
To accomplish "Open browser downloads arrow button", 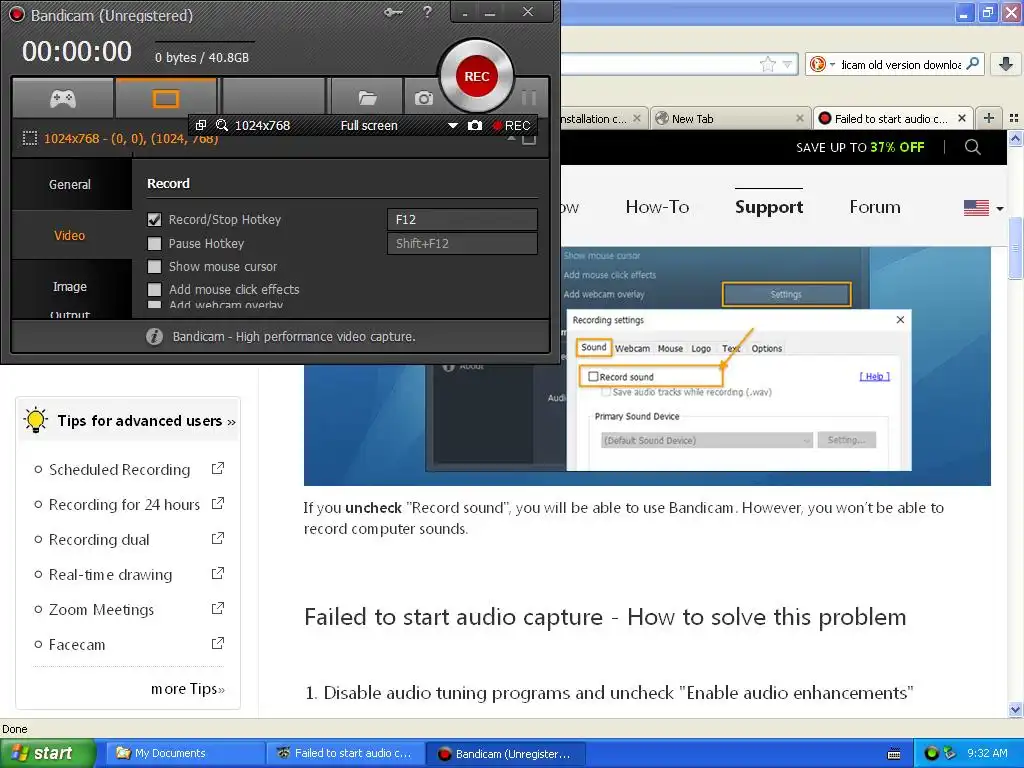I will 1006,64.
